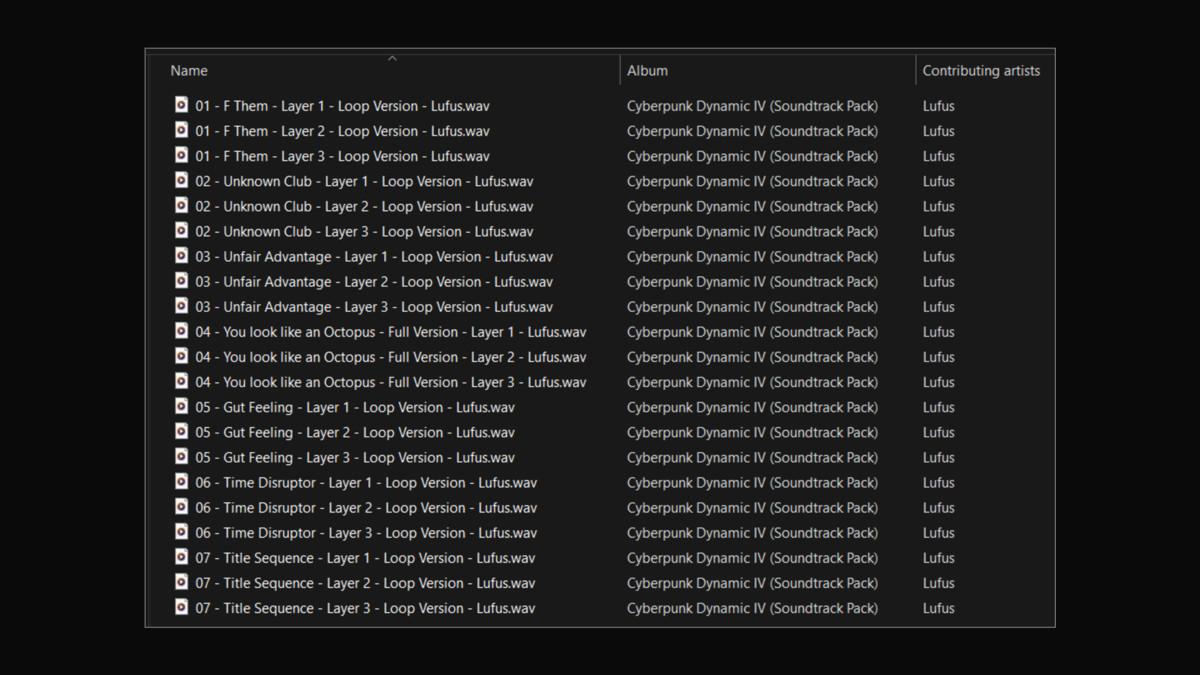The image size is (1200, 675).
Task: Select 02 - Unknown Club - Layer 1 file name
Action: click(x=364, y=181)
